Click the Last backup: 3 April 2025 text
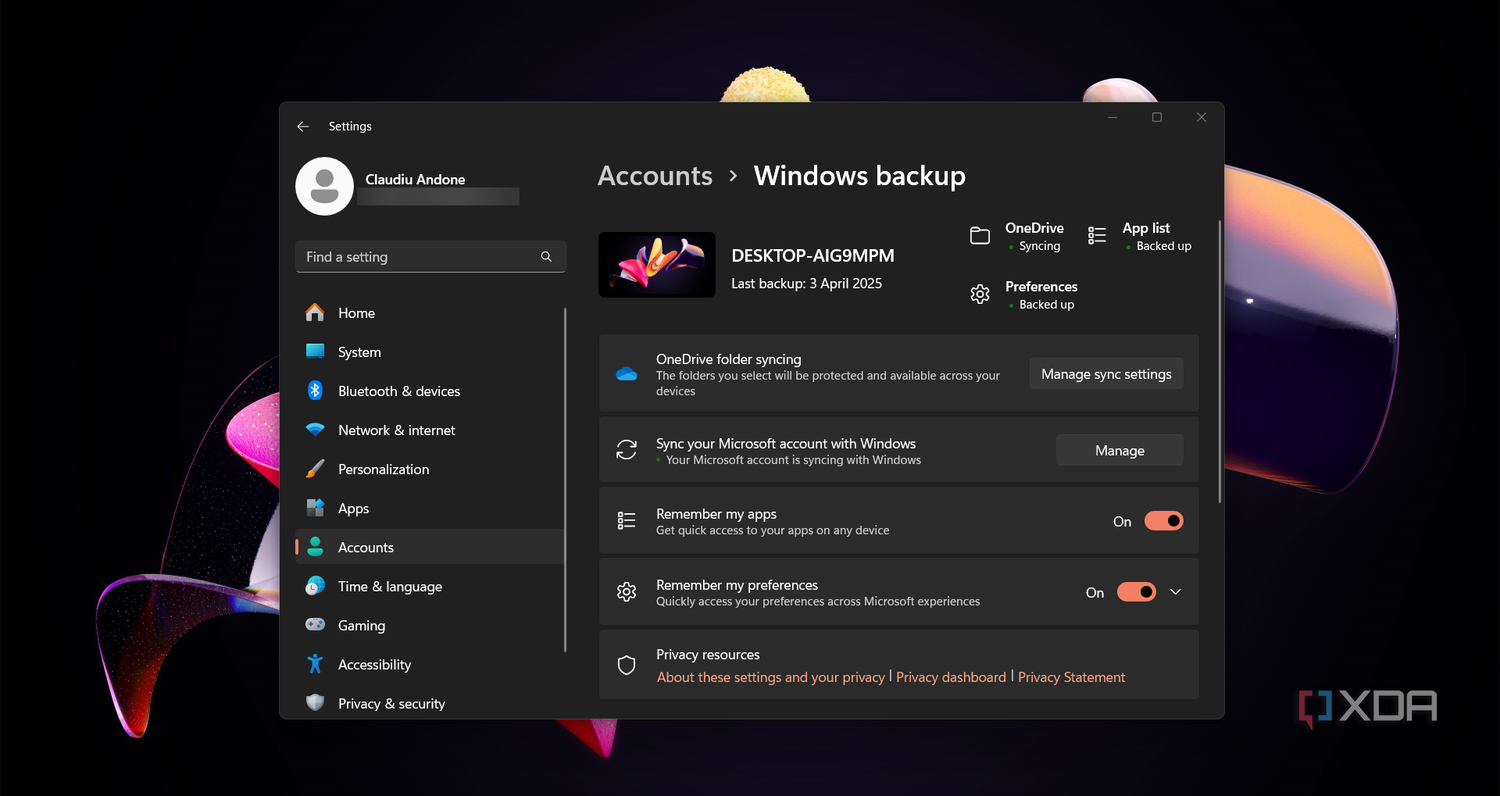This screenshot has width=1500, height=796. click(806, 283)
